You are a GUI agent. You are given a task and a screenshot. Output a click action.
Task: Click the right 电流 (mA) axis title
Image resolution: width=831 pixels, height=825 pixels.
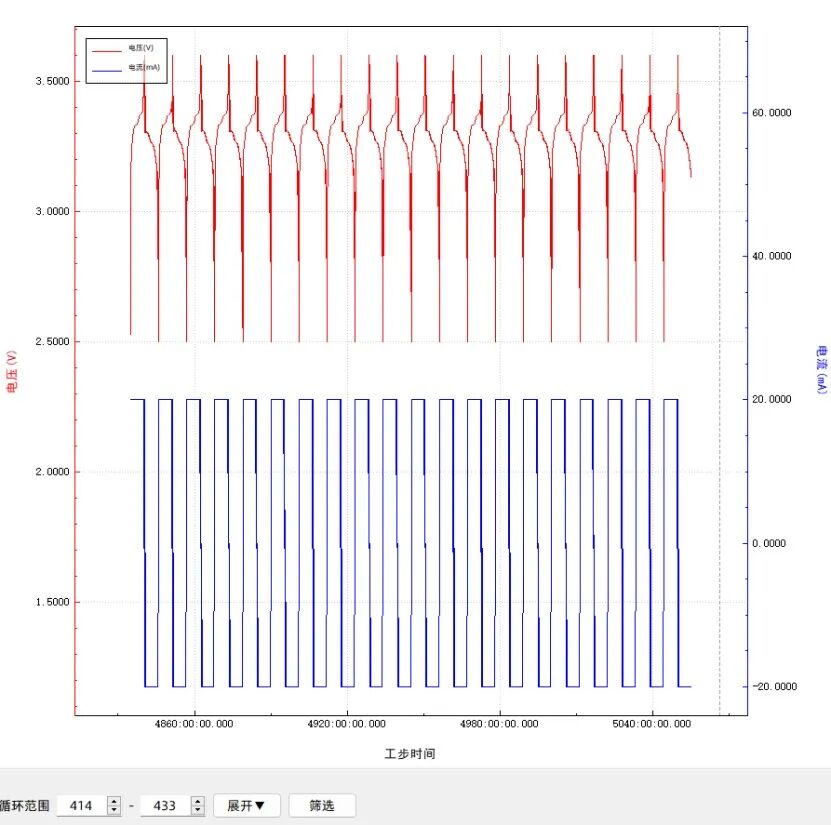pos(821,370)
